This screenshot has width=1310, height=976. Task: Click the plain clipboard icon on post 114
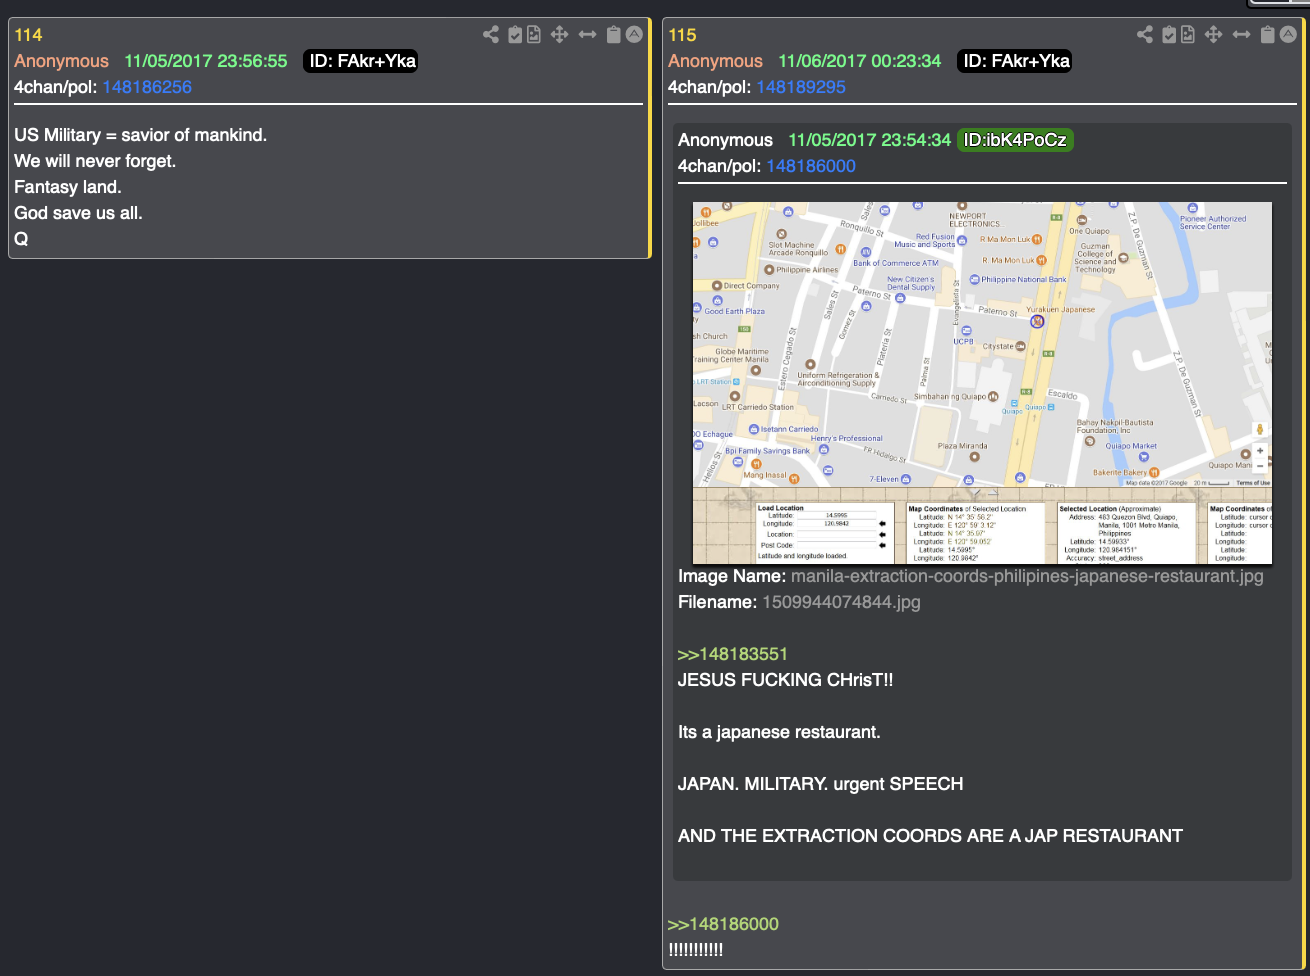[x=614, y=35]
